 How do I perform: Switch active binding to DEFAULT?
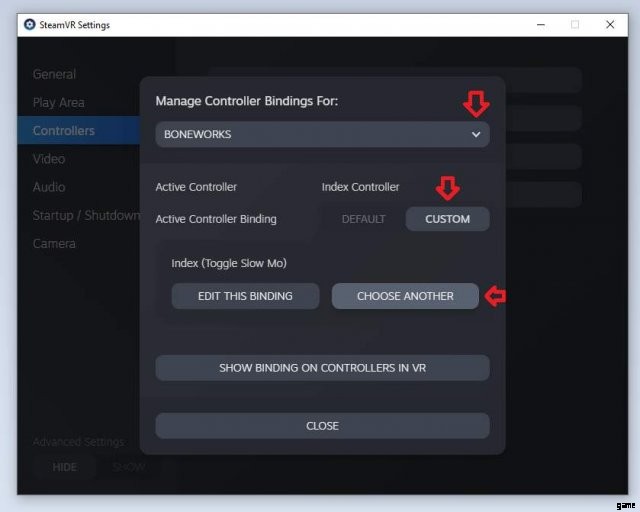point(363,219)
